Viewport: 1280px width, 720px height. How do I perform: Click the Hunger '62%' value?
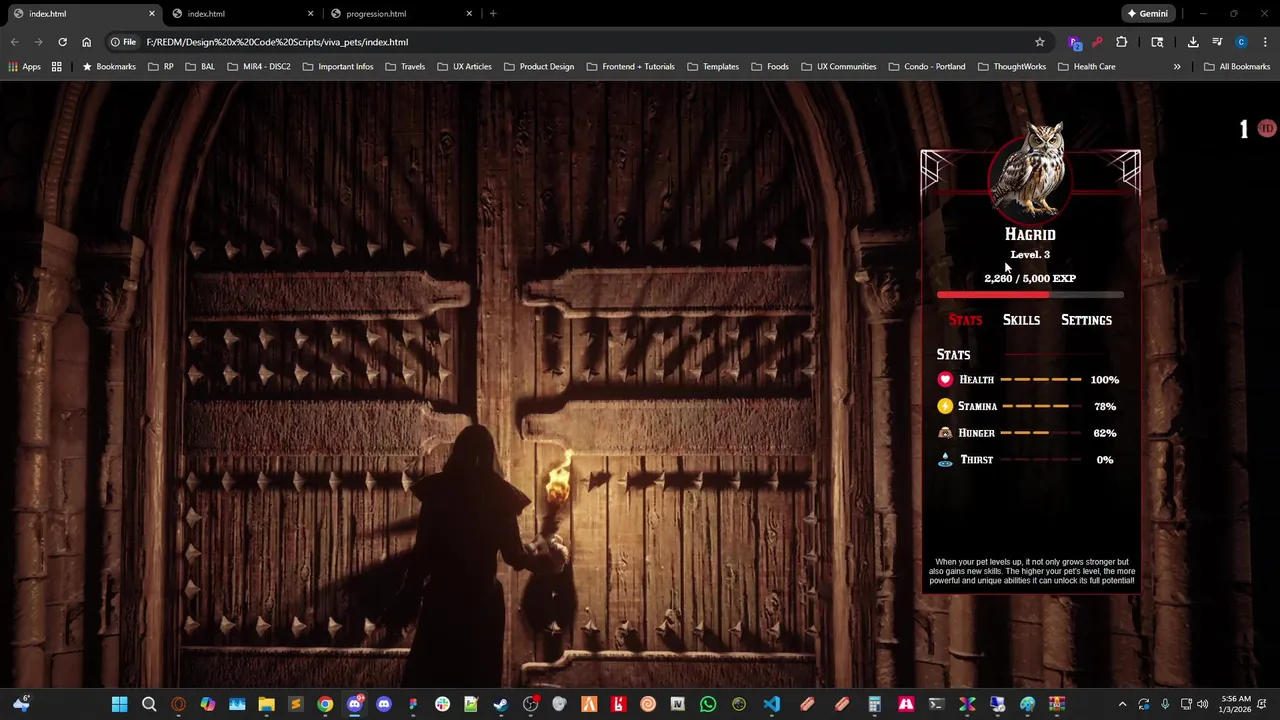[1104, 433]
